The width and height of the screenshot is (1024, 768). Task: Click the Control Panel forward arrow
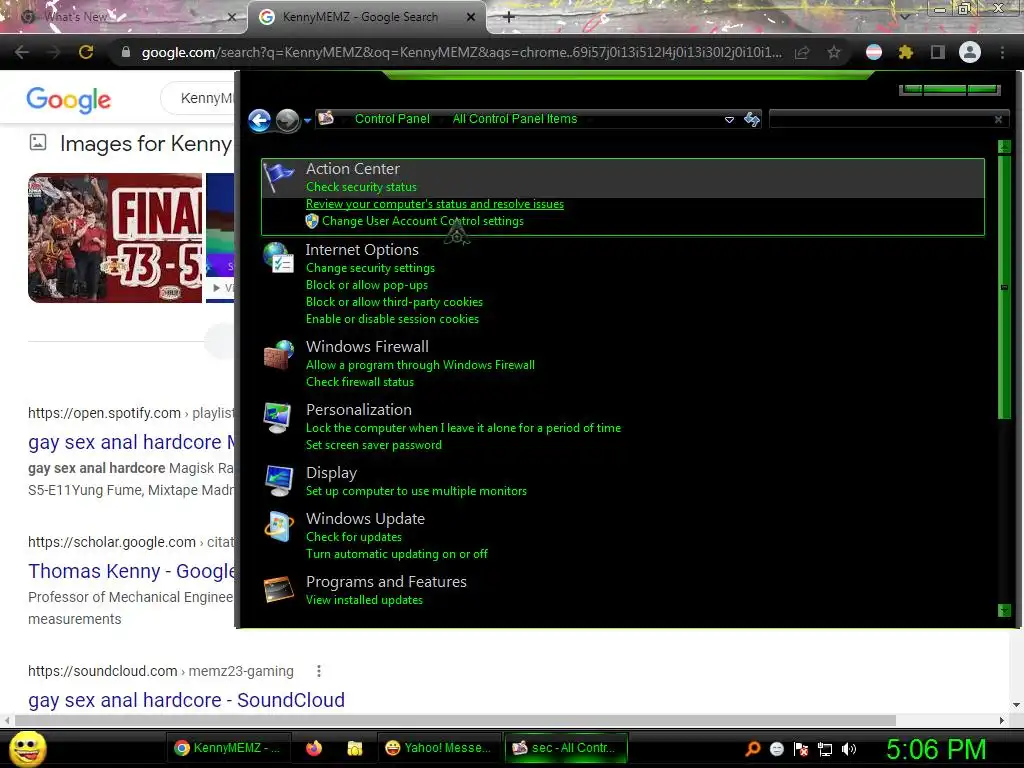click(287, 120)
